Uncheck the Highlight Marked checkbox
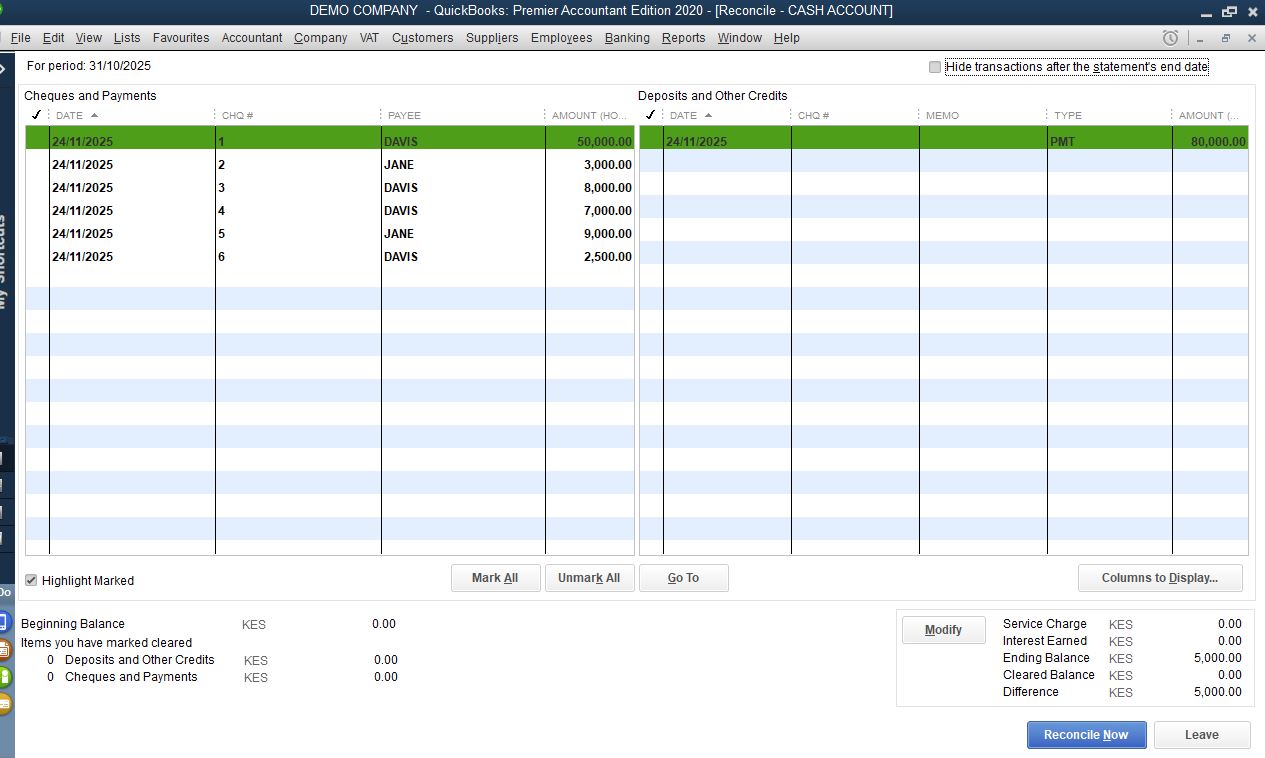Image resolution: width=1265 pixels, height=758 pixels. [x=31, y=580]
